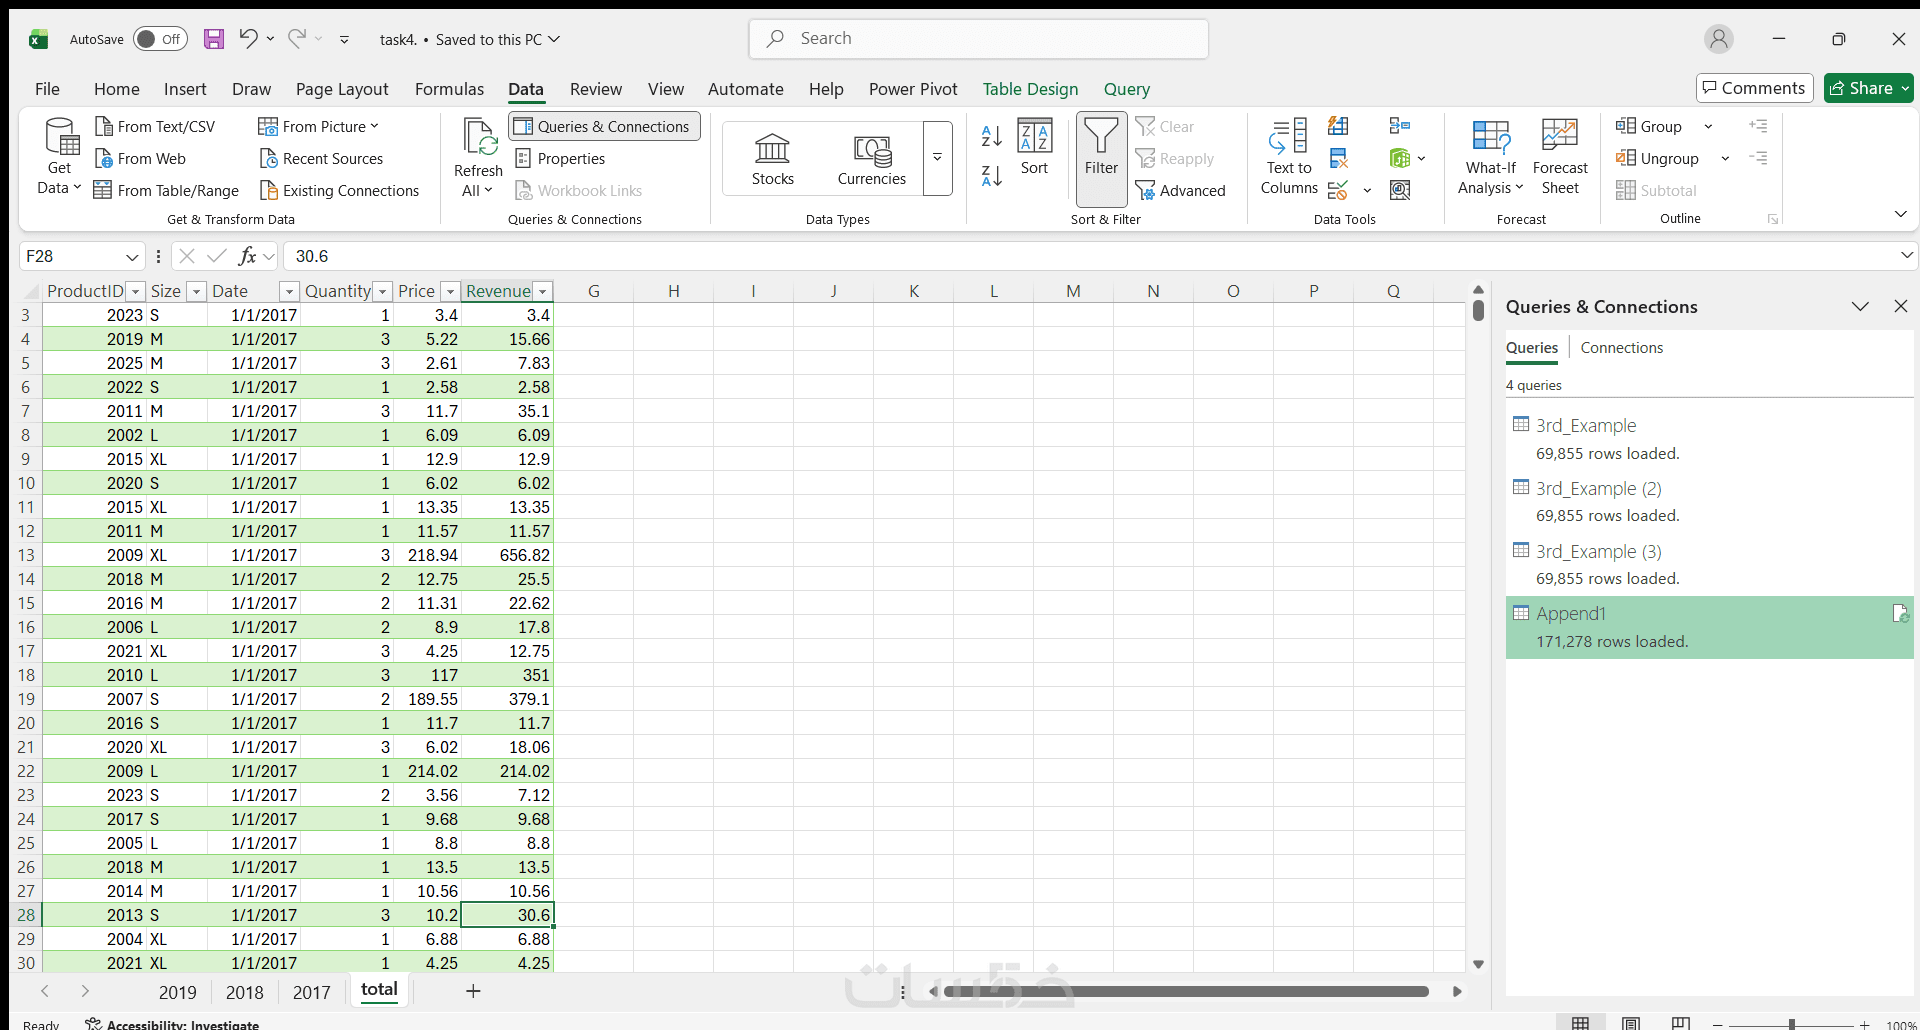1920x1030 pixels.
Task: Open ProductID column filter dropdown
Action: [136, 292]
